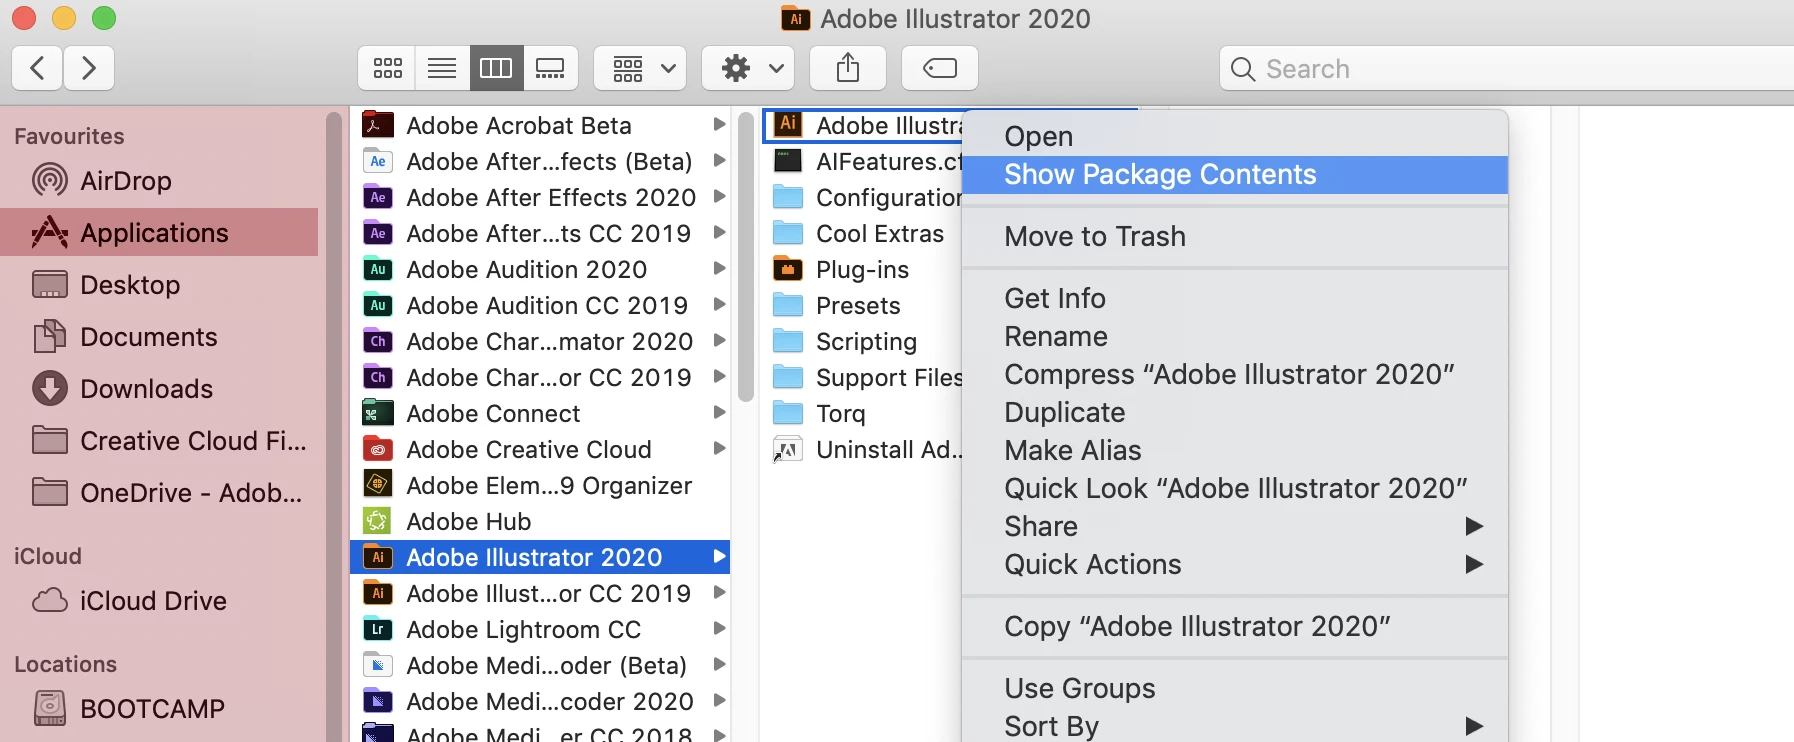This screenshot has width=1794, height=742.
Task: Click the Share toolbar button
Action: point(848,68)
